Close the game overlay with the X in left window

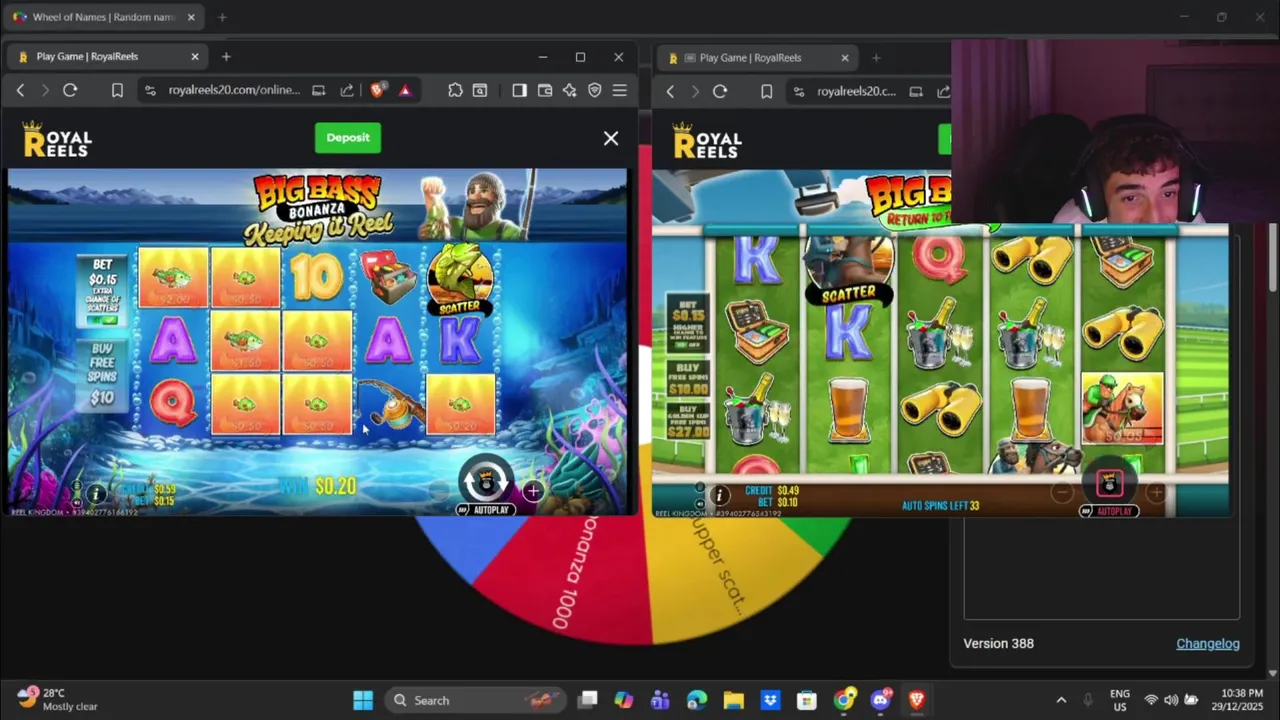coord(611,139)
